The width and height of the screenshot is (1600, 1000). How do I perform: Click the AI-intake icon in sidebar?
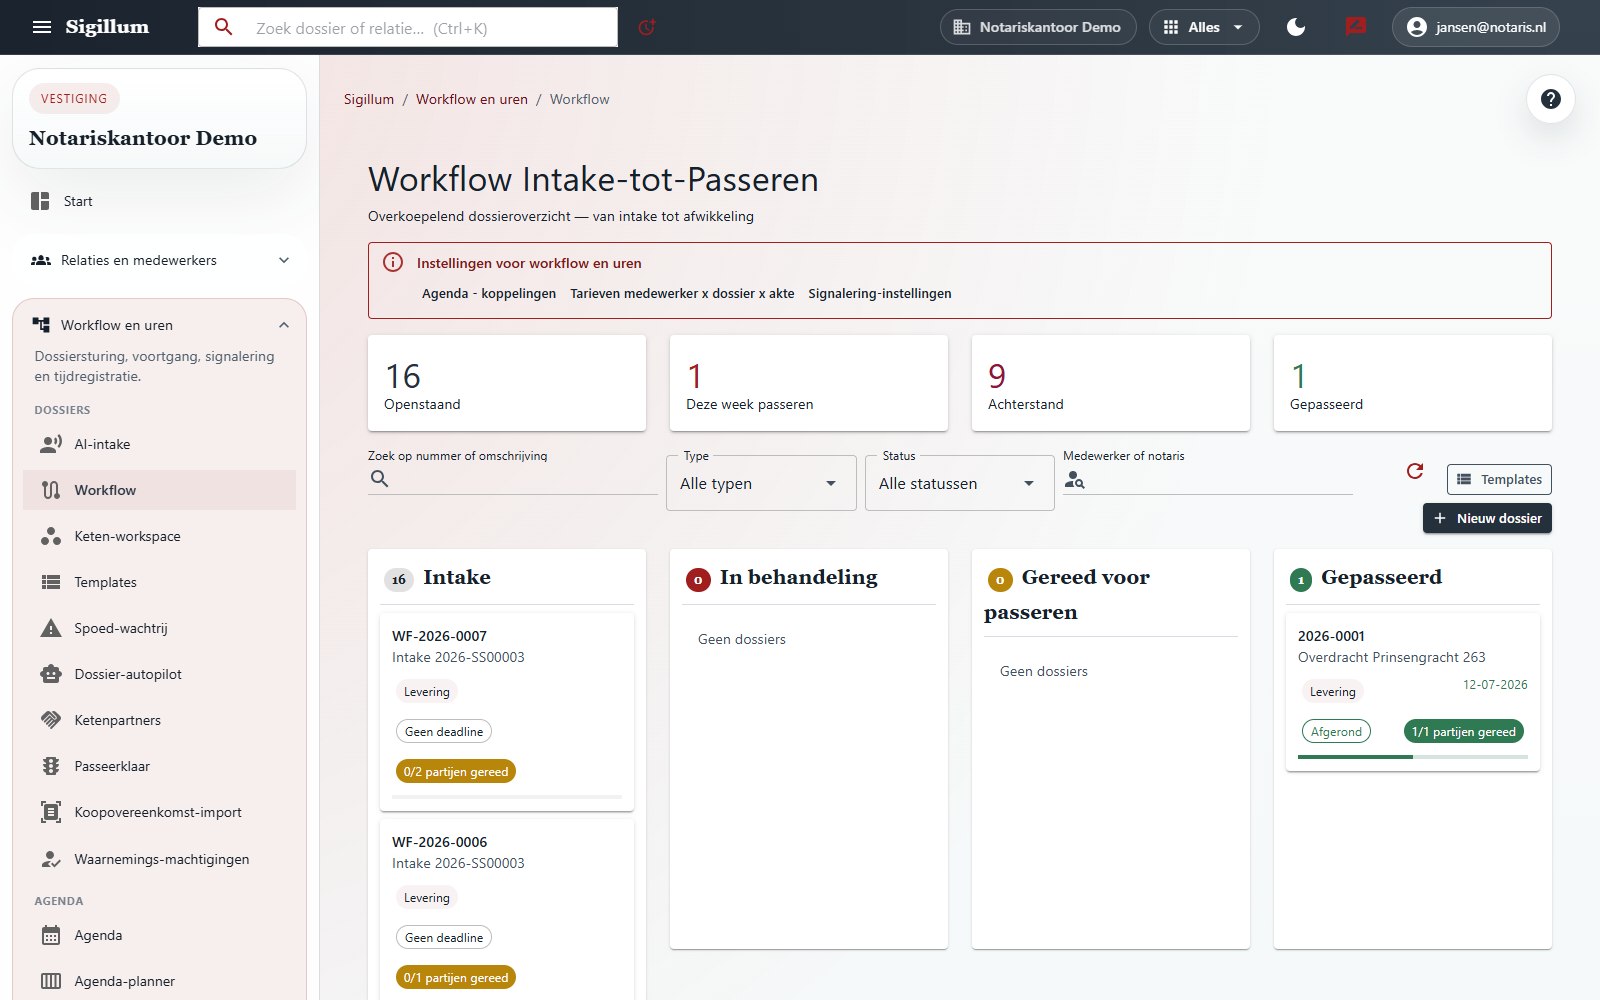pyautogui.click(x=51, y=444)
